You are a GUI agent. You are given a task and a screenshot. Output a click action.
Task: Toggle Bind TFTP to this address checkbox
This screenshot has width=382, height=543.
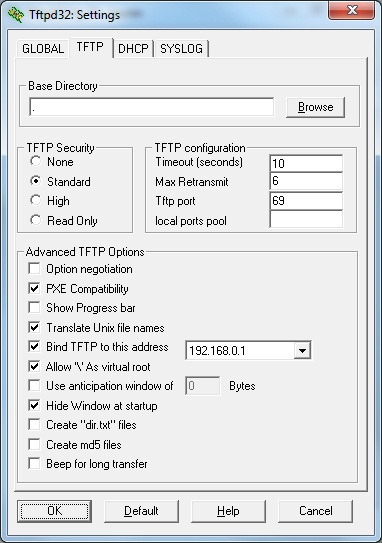click(x=34, y=347)
